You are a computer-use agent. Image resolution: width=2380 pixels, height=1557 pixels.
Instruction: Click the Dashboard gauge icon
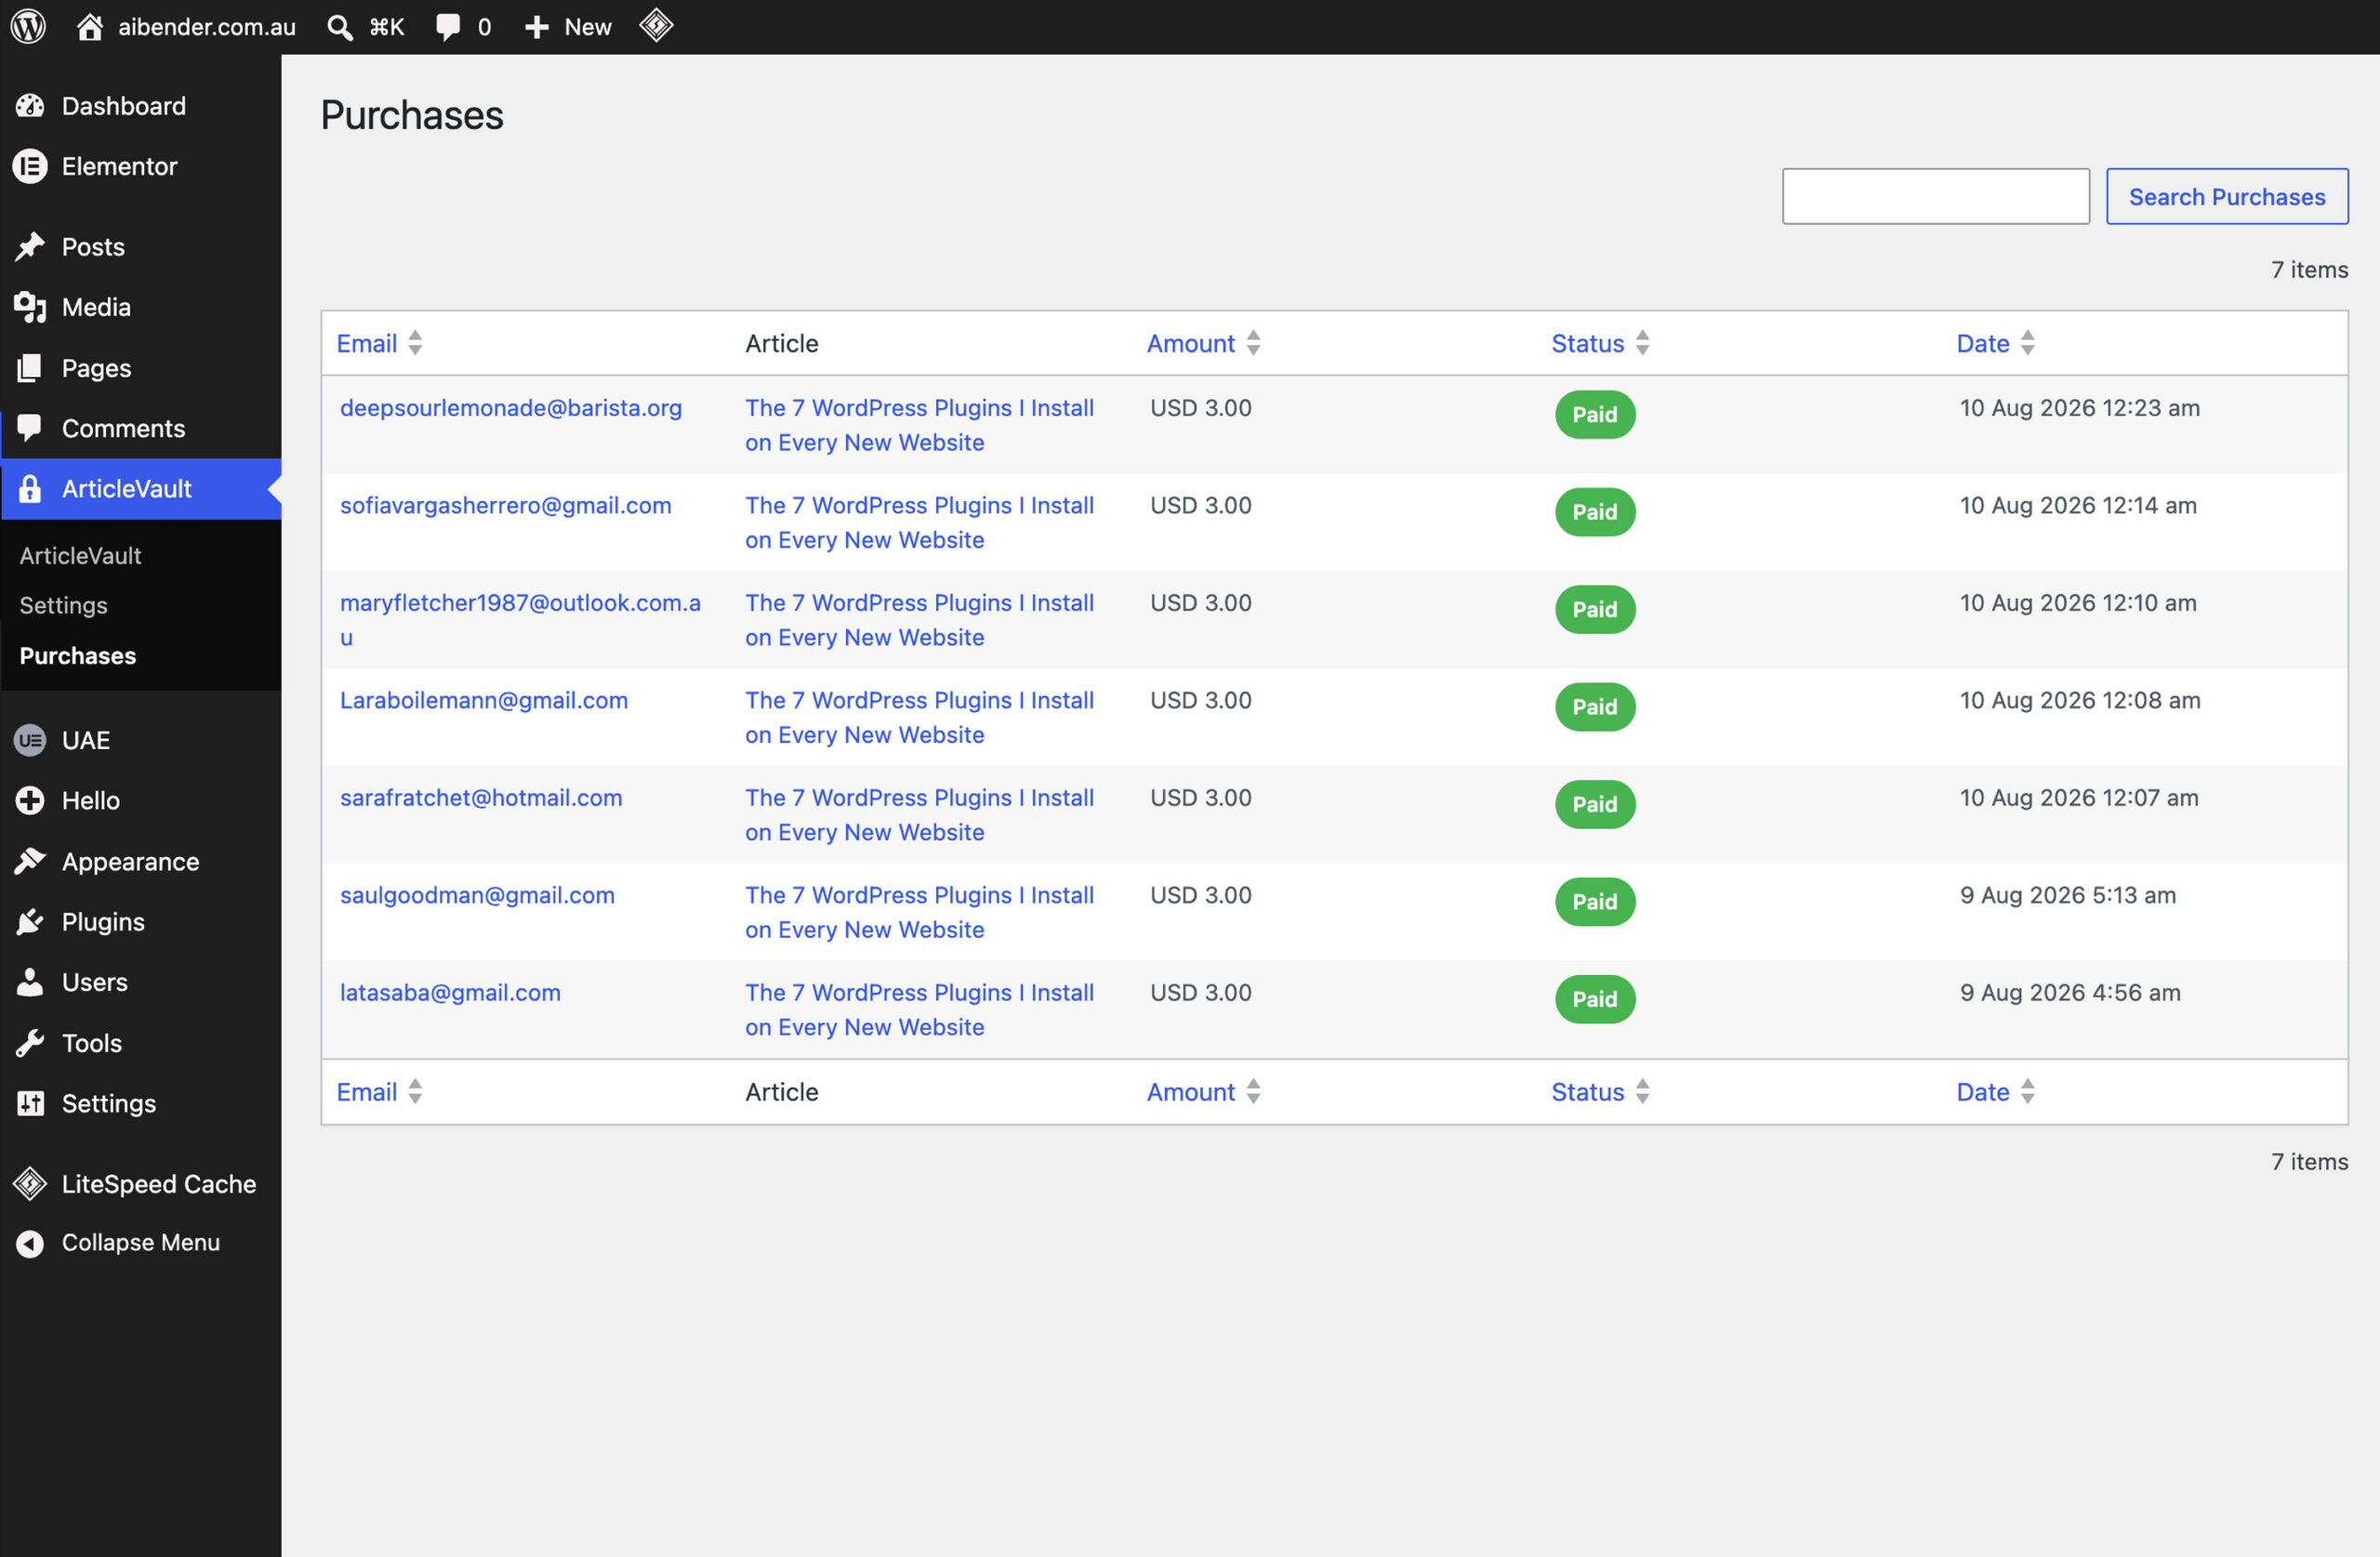point(30,106)
